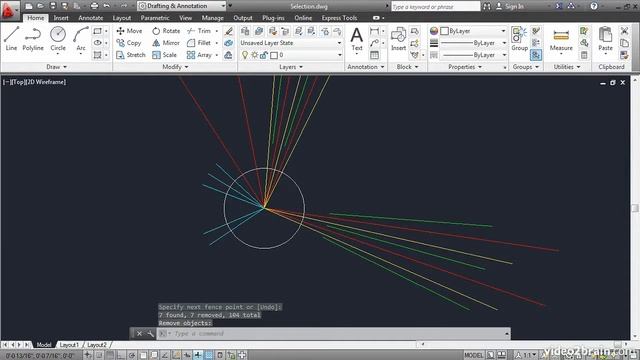Open the AutoCAD application menu
Image resolution: width=640 pixels, height=360 pixels.
(x=9, y=10)
